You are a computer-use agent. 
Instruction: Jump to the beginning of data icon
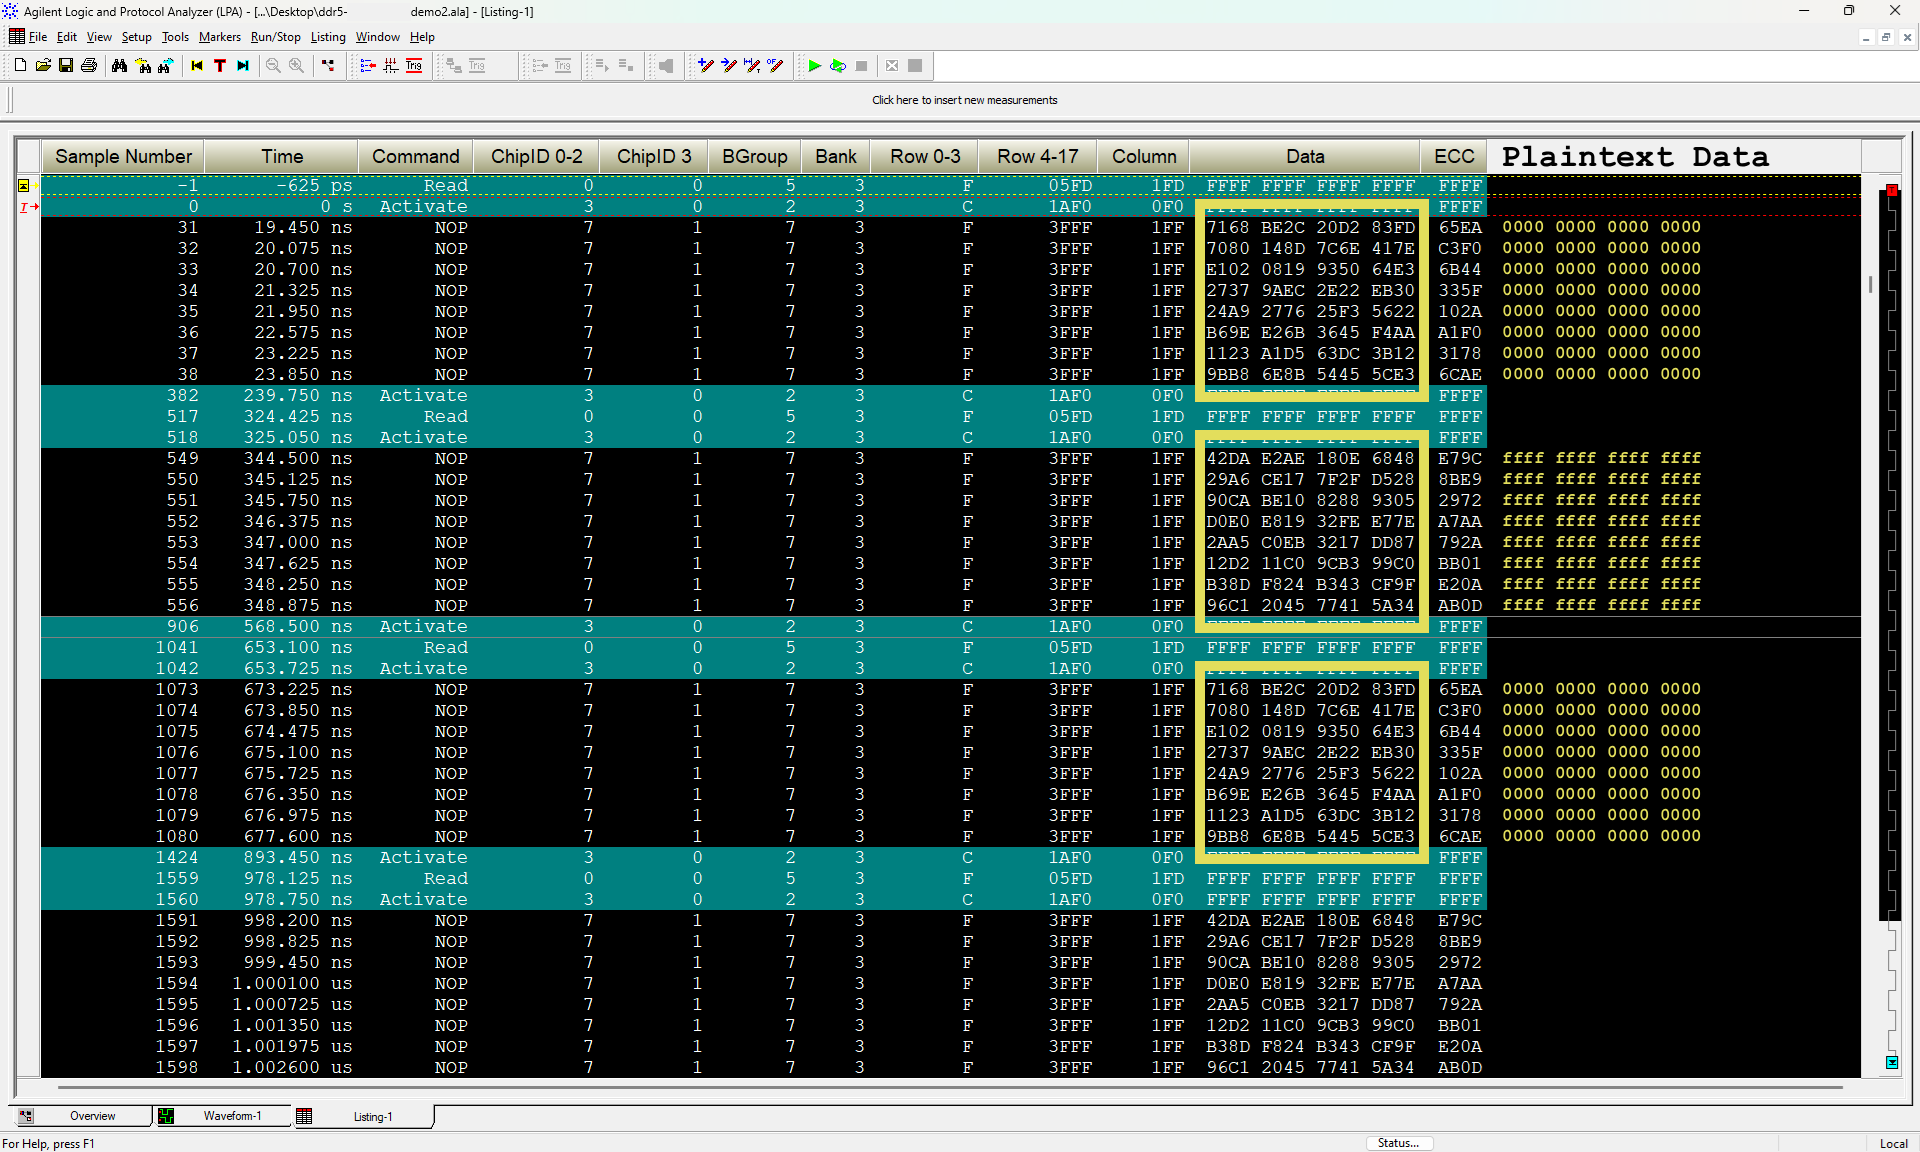(197, 66)
